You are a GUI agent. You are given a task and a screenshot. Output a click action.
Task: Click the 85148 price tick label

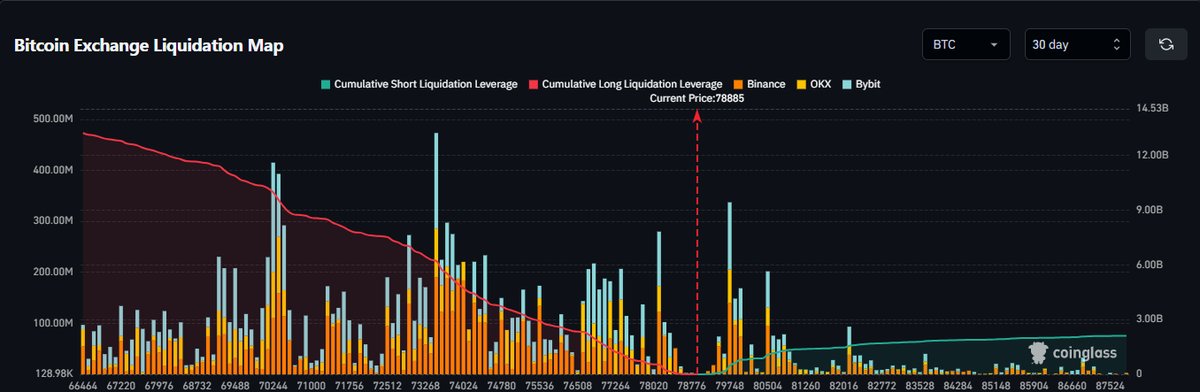point(996,385)
